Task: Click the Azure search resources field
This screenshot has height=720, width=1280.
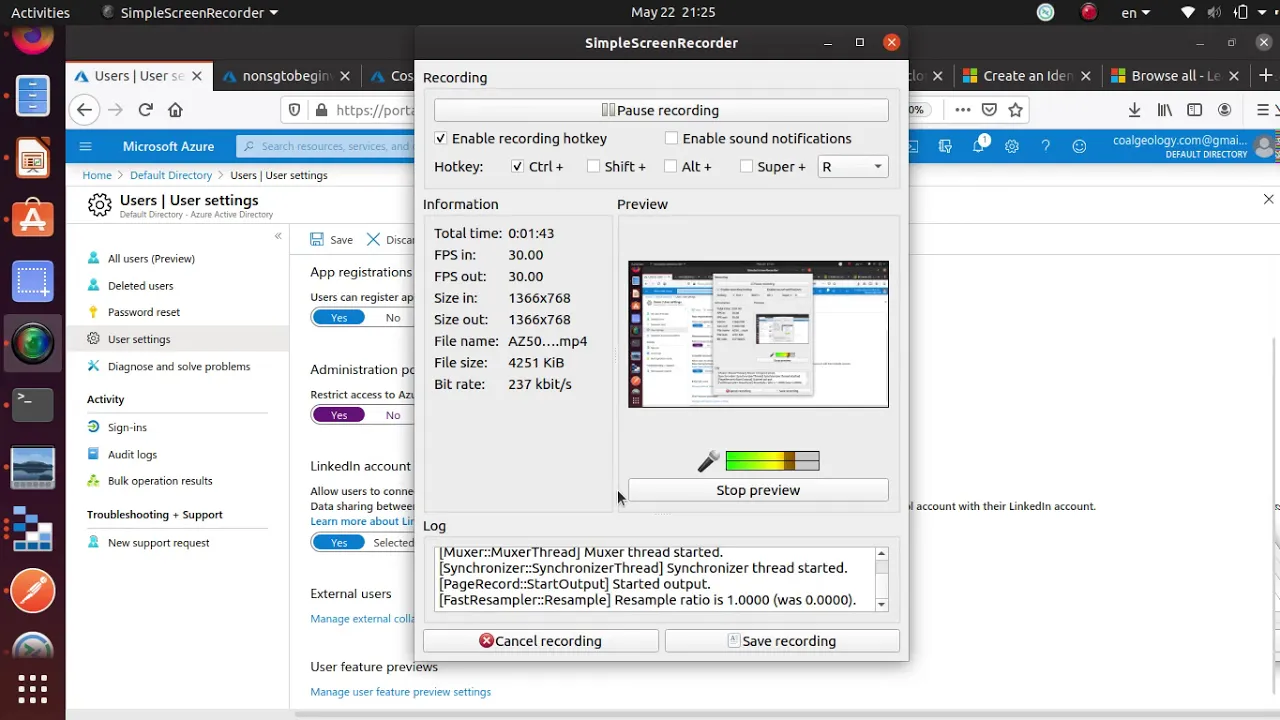Action: click(325, 146)
